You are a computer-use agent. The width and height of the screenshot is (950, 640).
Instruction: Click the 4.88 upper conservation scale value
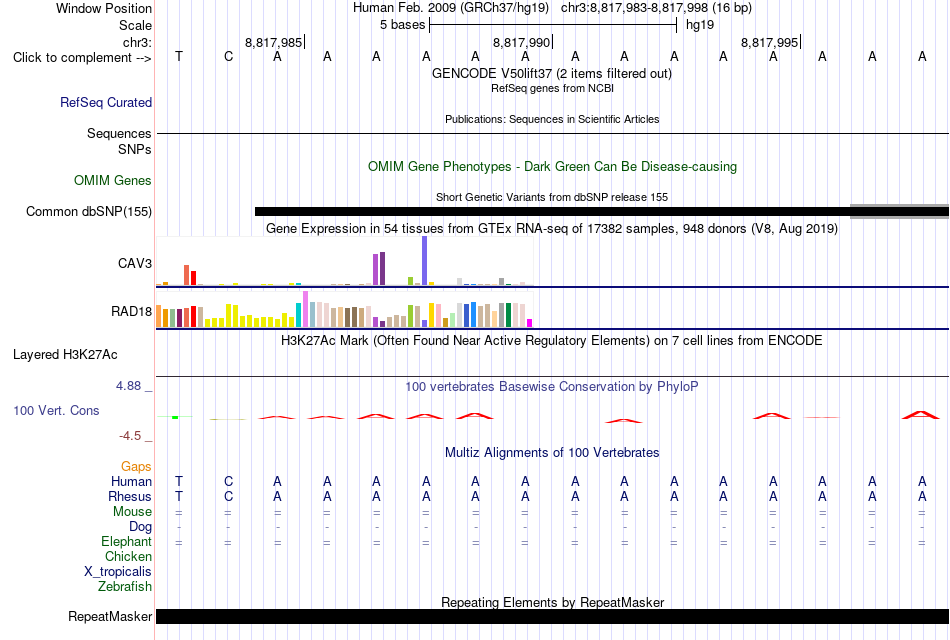tap(128, 386)
